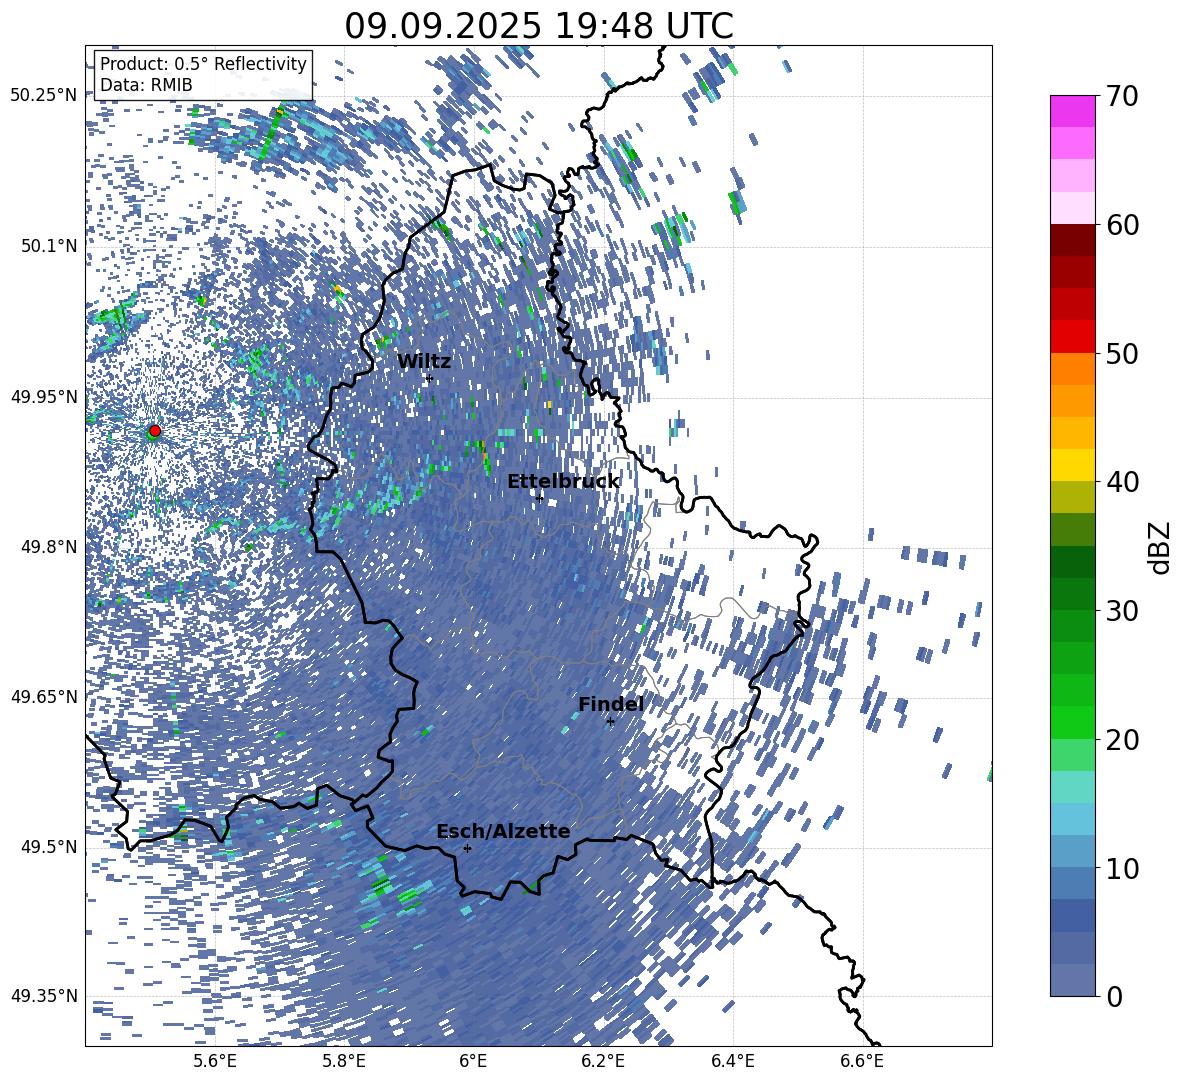Click the 40 tick on colorbar

coord(1121,482)
